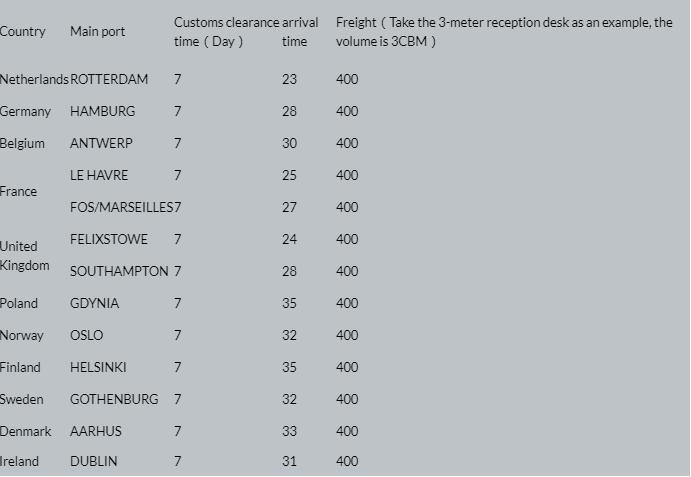Screen dimensions: 691x477
Task: Select the HELSINKI port cell
Action: tap(98, 367)
